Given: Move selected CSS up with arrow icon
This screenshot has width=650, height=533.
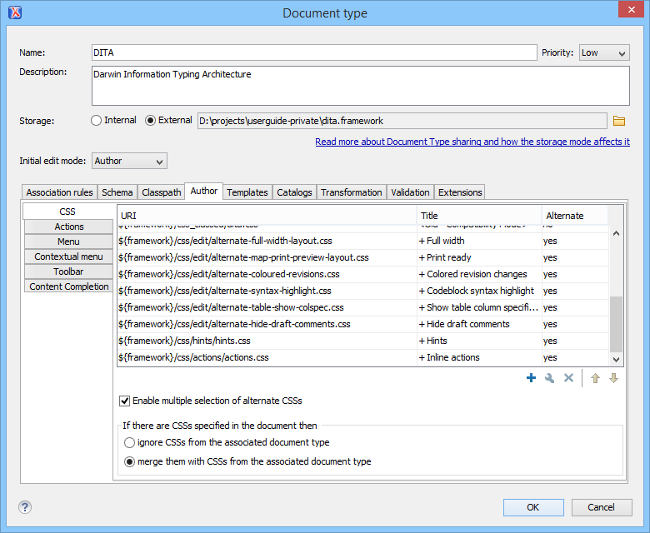Looking at the screenshot, I should pos(596,378).
